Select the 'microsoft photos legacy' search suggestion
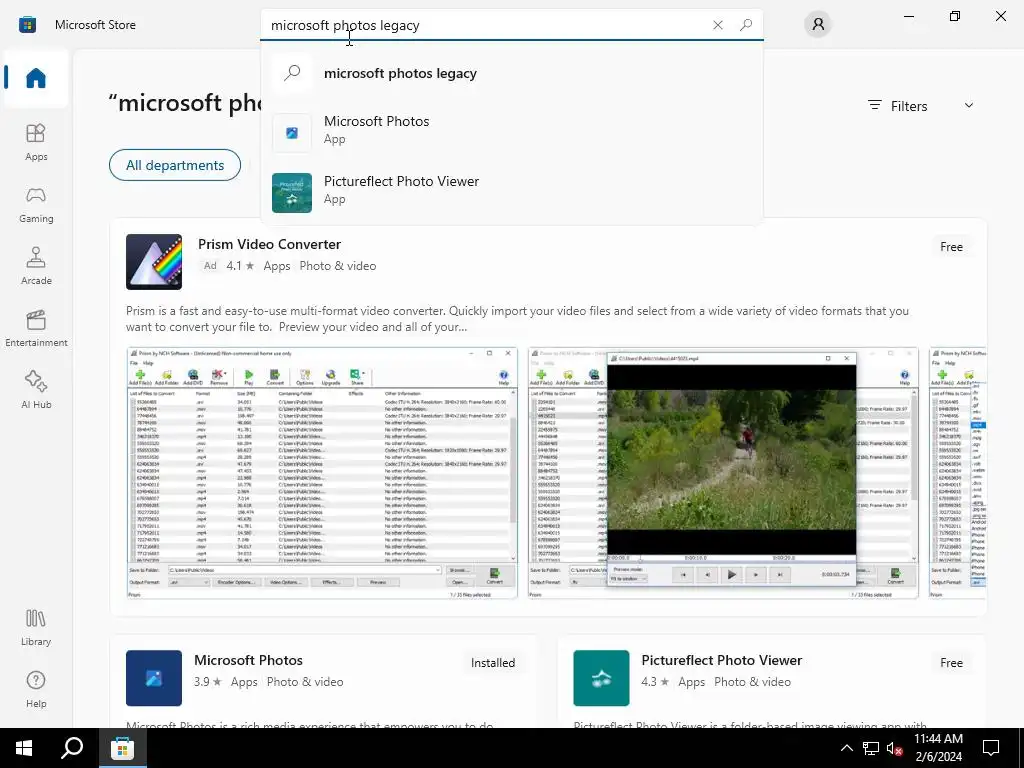Screen dimensions: 1024x768 tap(511, 73)
